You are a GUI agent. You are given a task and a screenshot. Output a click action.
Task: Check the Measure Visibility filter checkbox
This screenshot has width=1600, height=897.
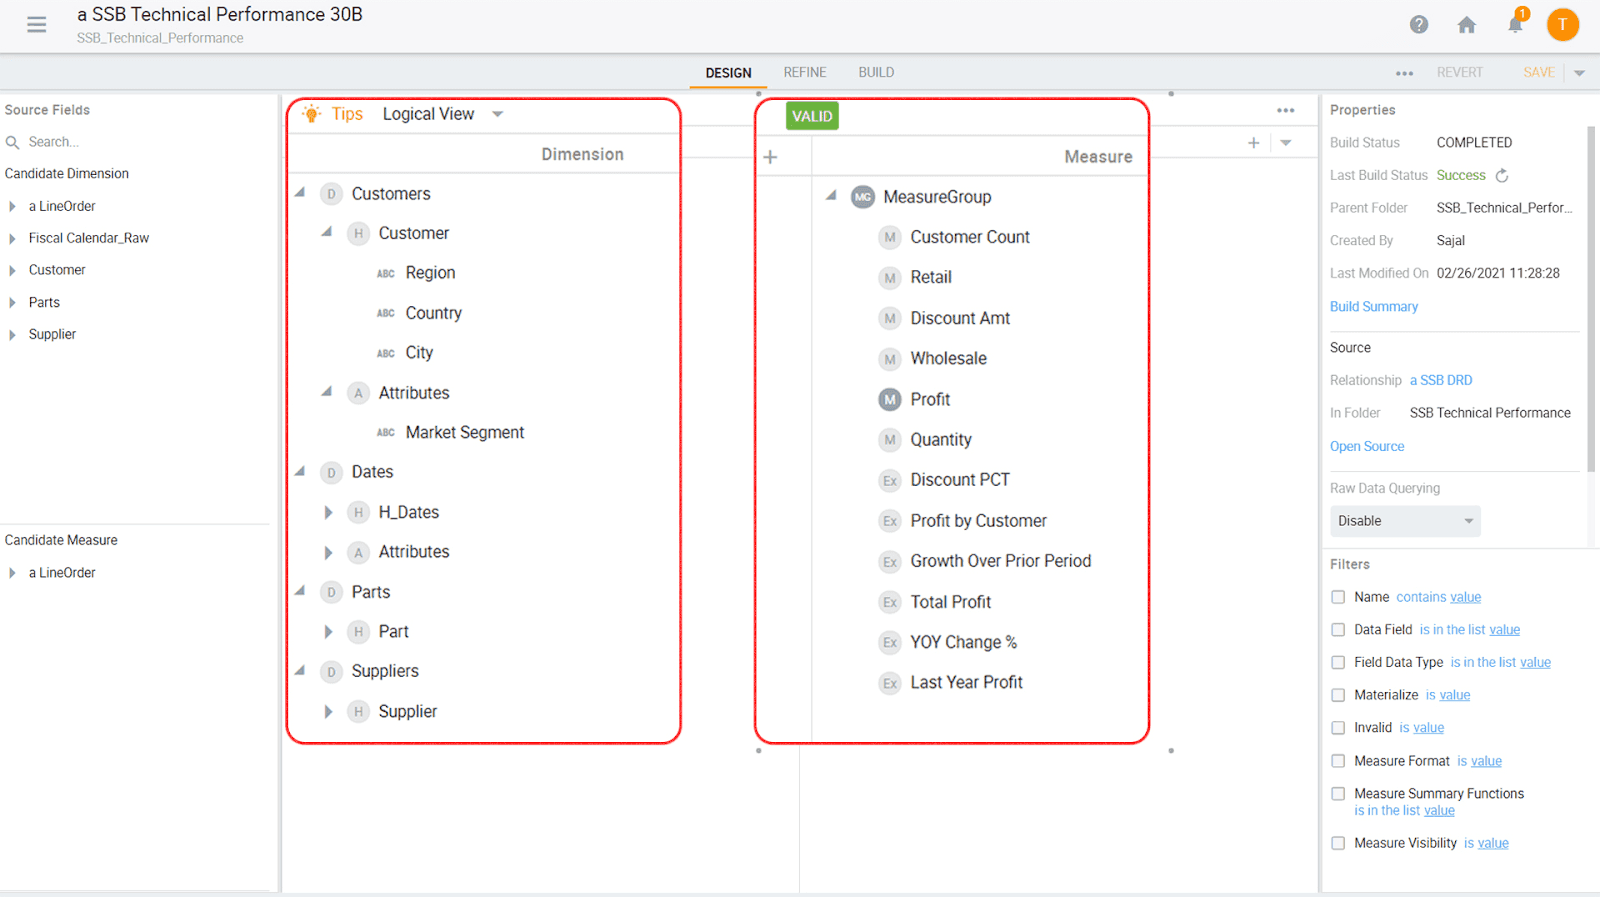click(1338, 843)
